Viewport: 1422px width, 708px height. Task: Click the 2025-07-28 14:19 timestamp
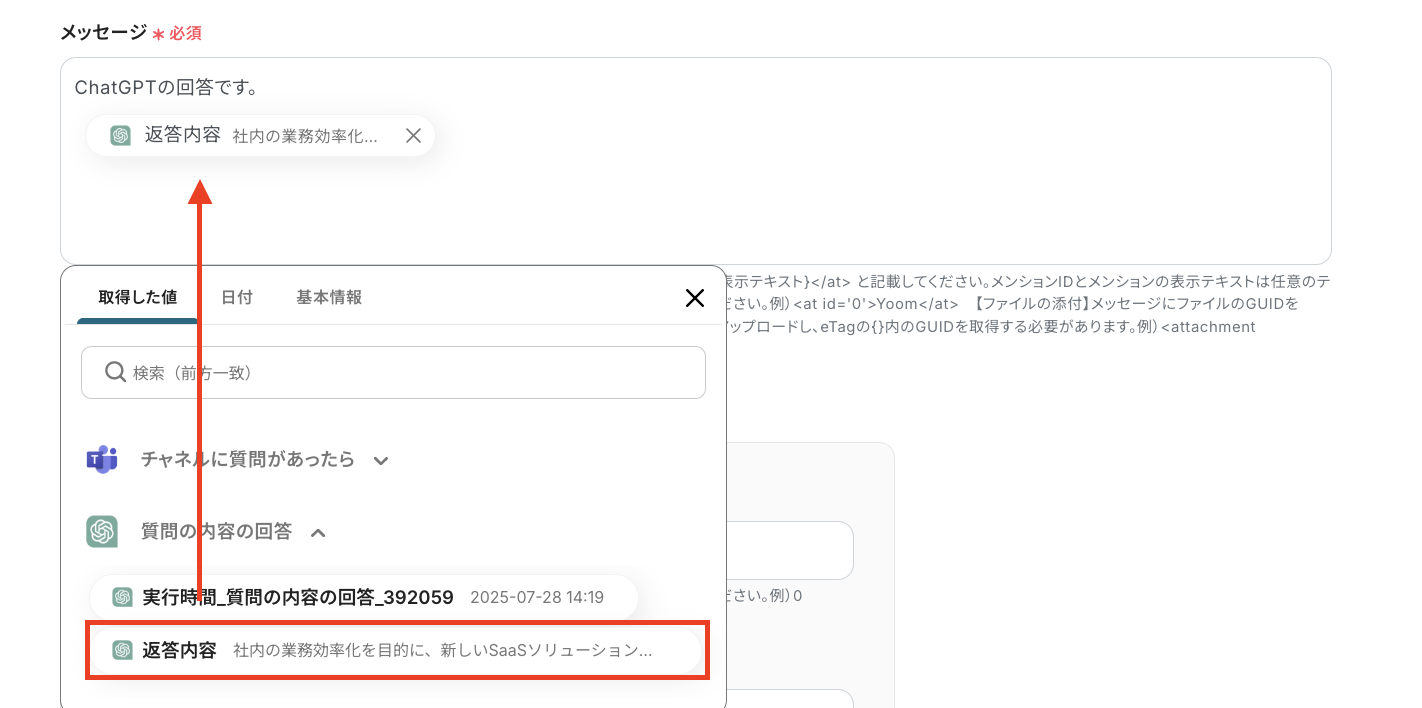[x=537, y=598]
